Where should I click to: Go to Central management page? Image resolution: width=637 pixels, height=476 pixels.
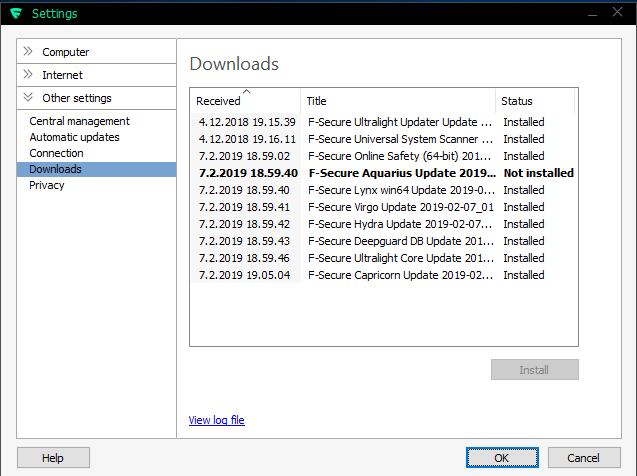(79, 121)
